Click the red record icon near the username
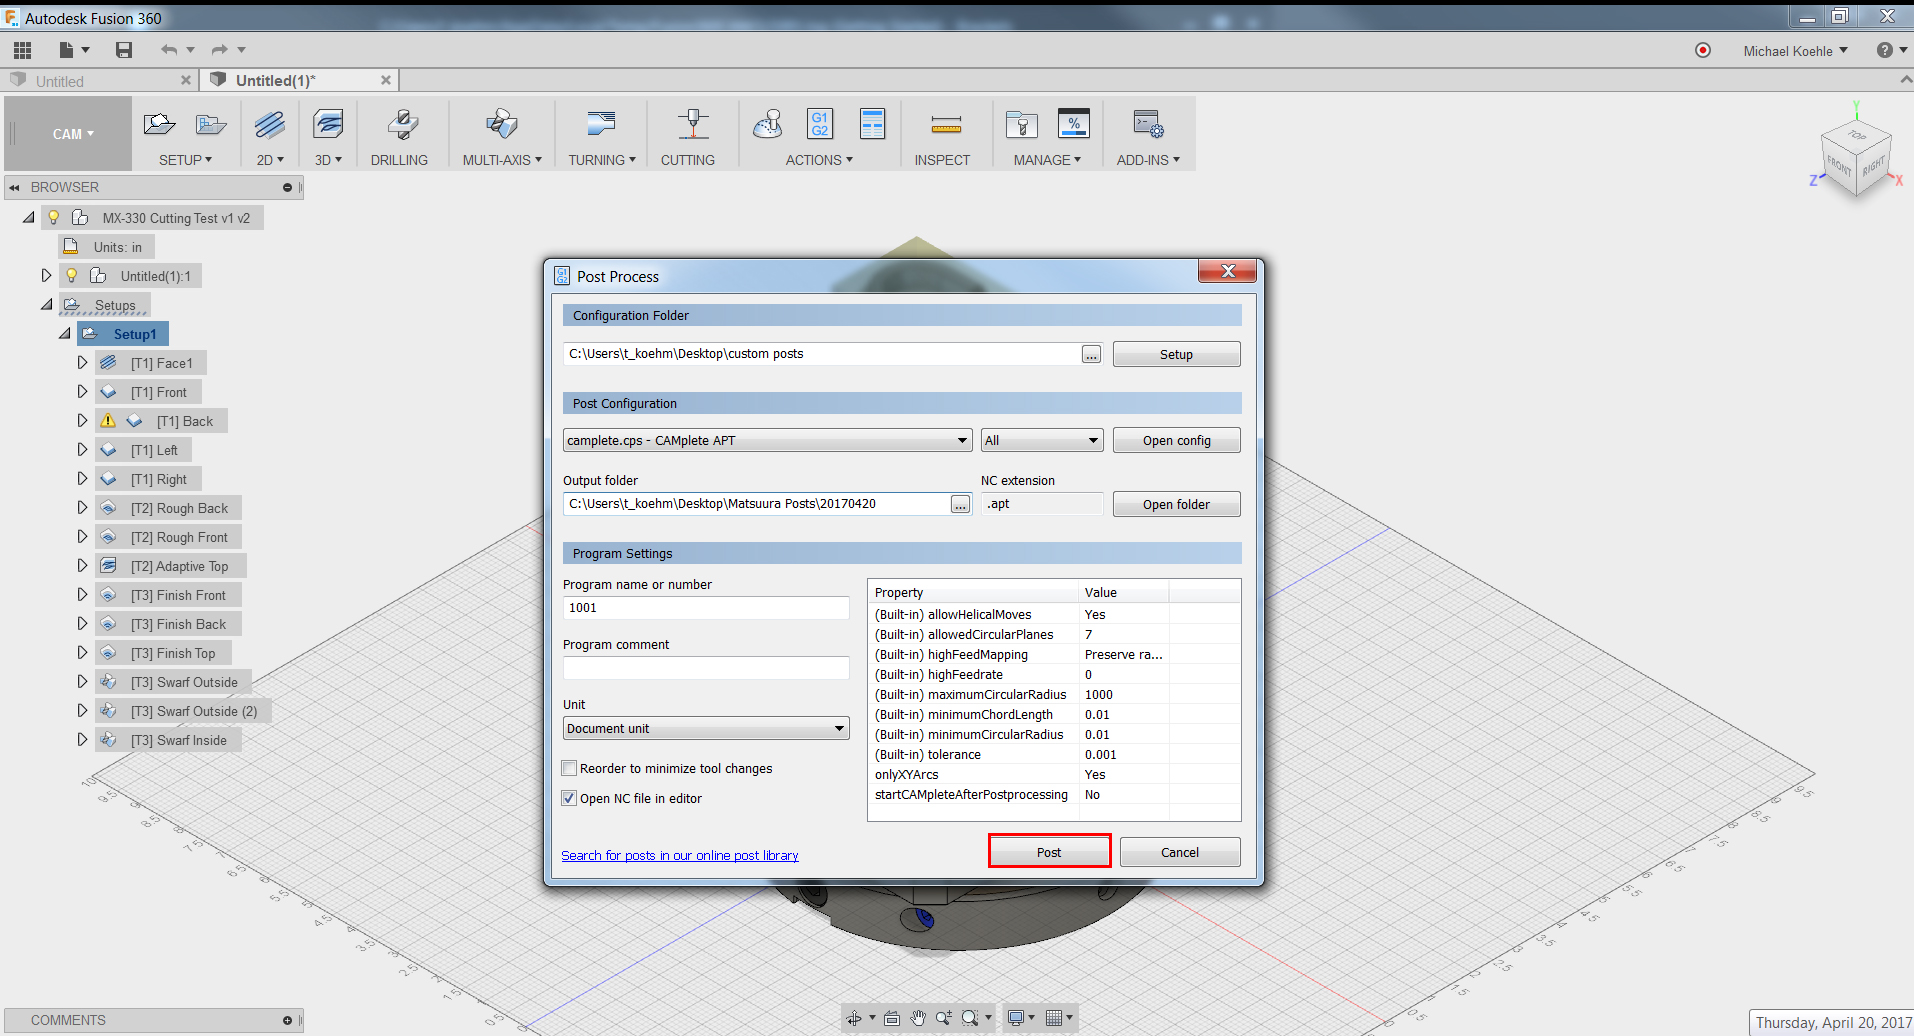The width and height of the screenshot is (1914, 1036). coord(1703,50)
